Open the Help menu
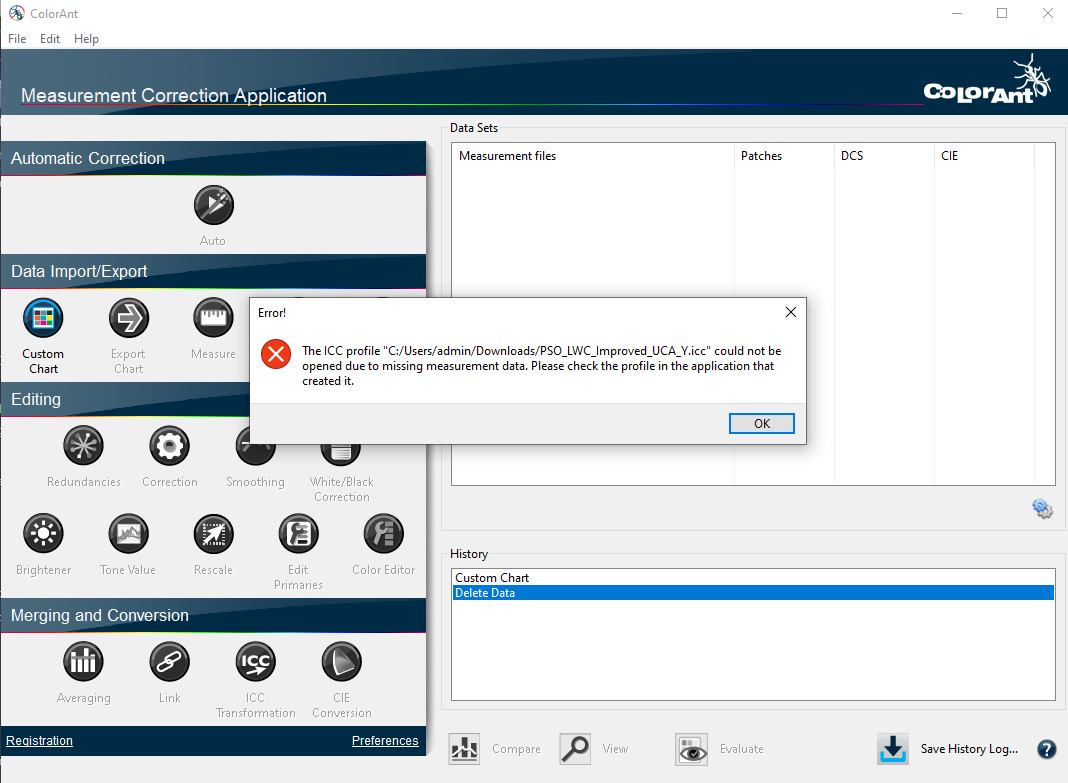The height and width of the screenshot is (783, 1068). (x=87, y=39)
